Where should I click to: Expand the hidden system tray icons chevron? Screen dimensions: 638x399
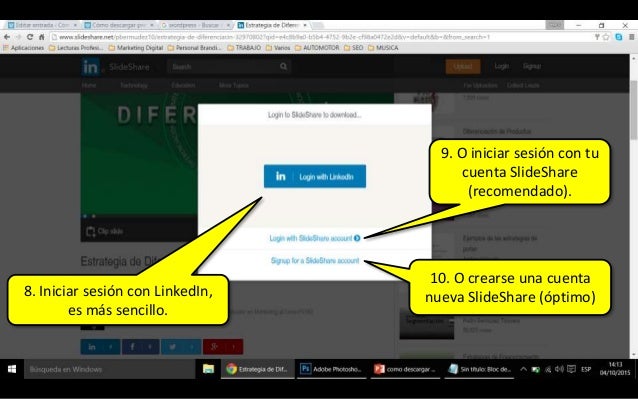[524, 369]
